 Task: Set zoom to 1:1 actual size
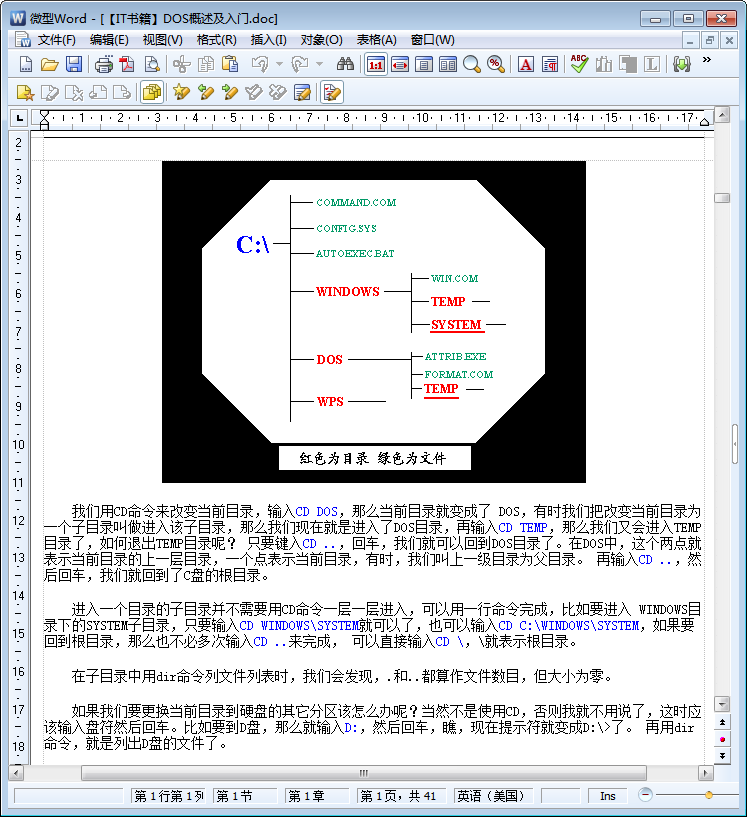(x=376, y=64)
